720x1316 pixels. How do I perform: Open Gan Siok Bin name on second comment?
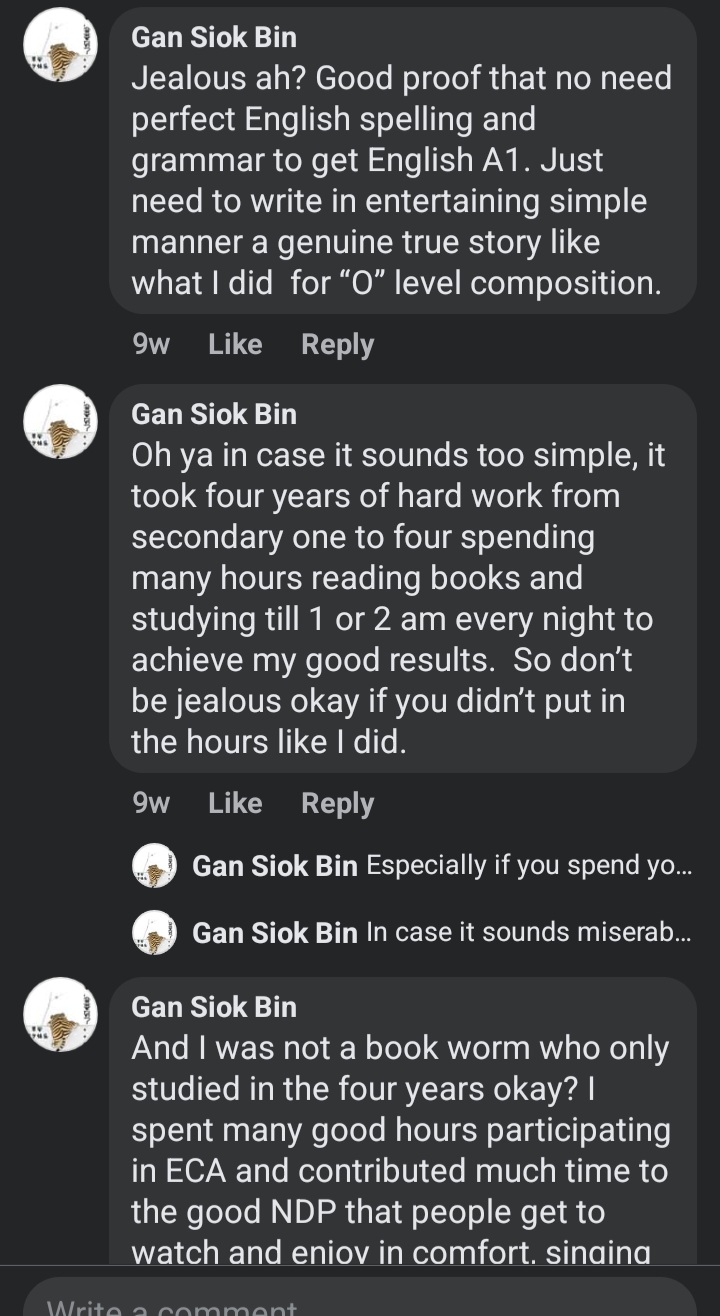(x=214, y=414)
